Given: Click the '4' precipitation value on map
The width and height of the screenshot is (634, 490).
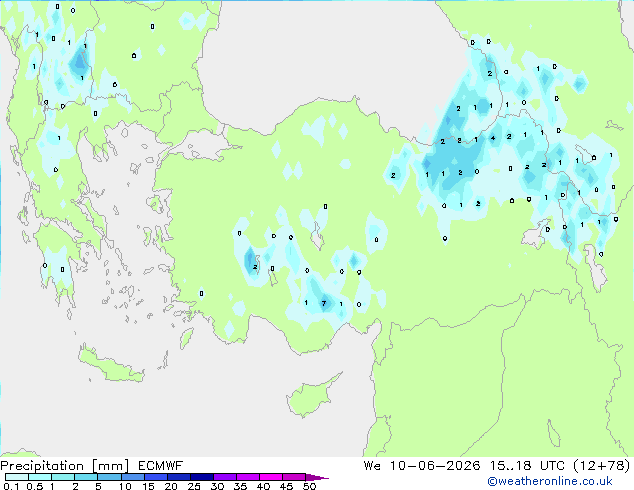Looking at the screenshot, I should point(492,138).
